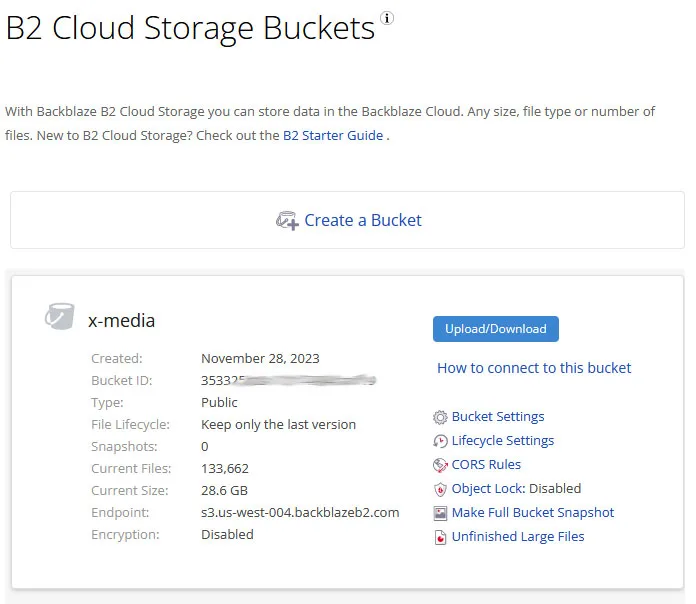Screen dimensions: 696x604
Task: Click the Unfinished Large Files document icon
Action: (x=440, y=537)
